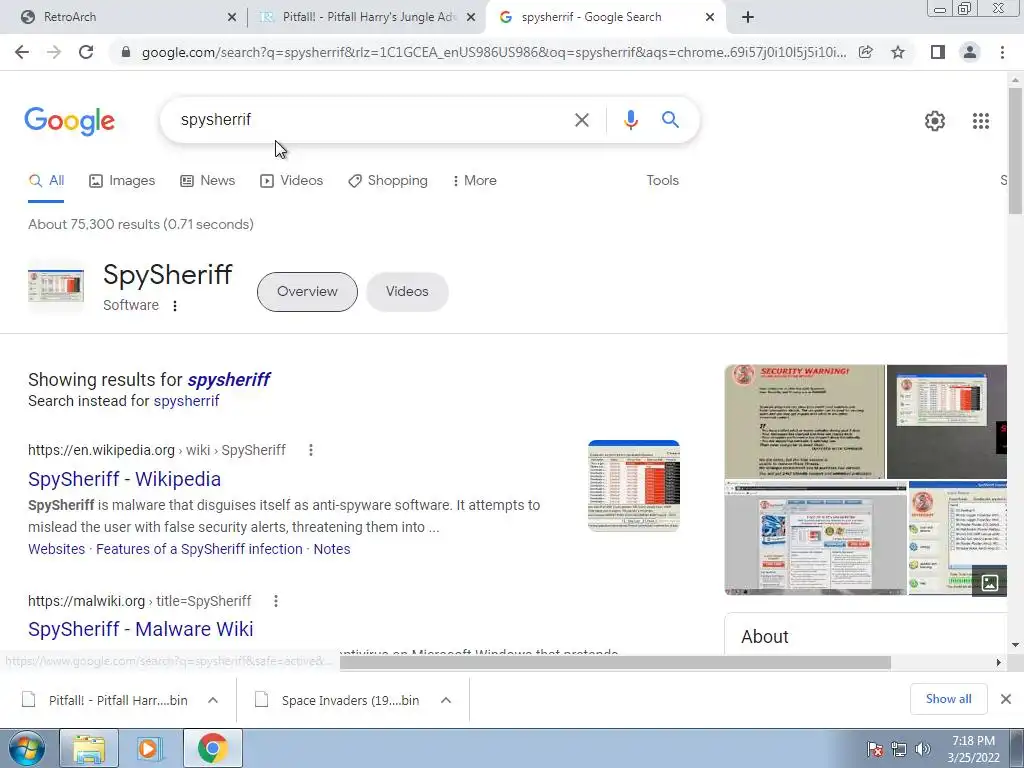Image resolution: width=1024 pixels, height=768 pixels.
Task: Select the Images search tab
Action: [x=122, y=181]
